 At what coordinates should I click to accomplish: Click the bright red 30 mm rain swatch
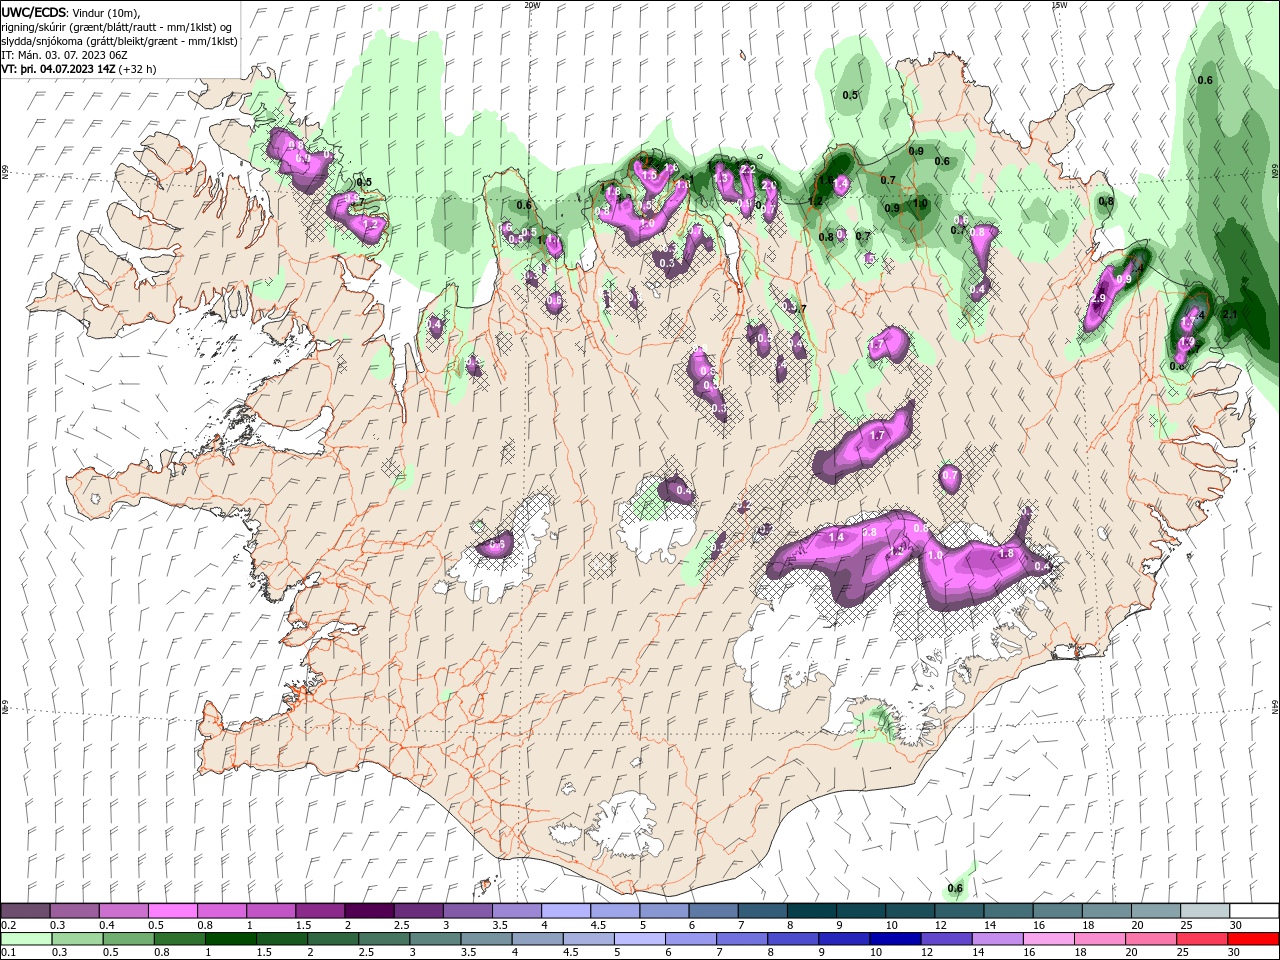1253,939
